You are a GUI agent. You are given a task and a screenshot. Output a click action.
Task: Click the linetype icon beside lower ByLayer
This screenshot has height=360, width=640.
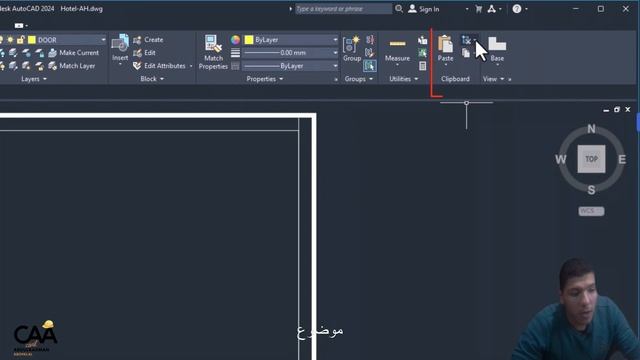click(x=236, y=66)
